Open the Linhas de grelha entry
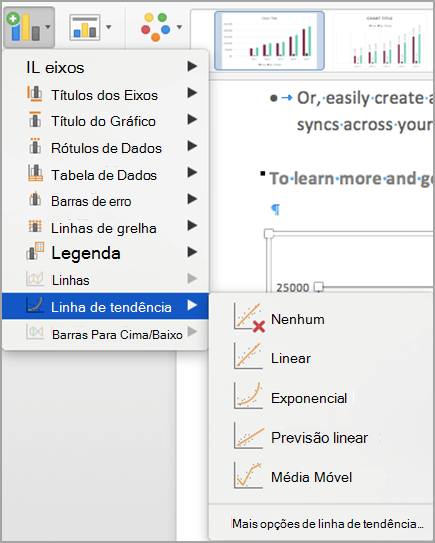435x543 pixels. [105, 228]
